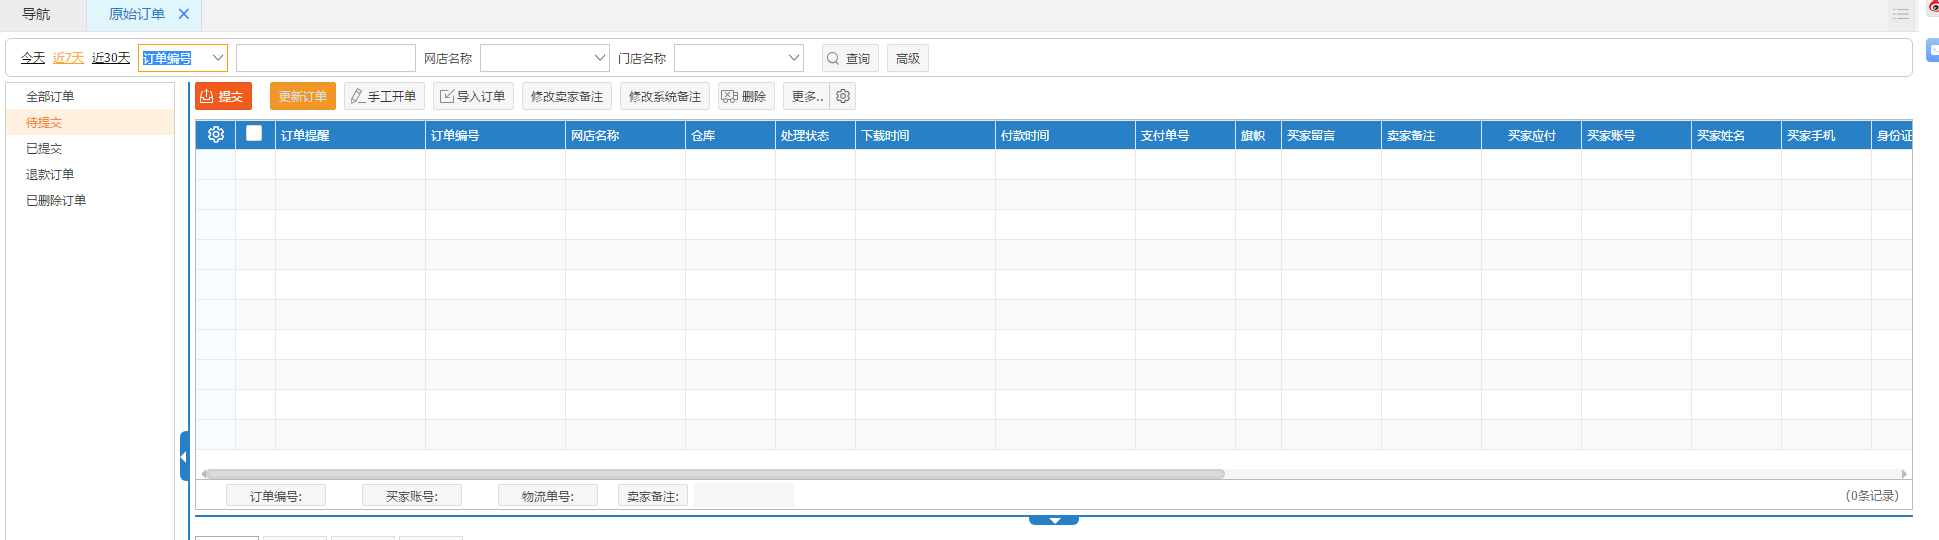1939x540 pixels.
Task: Click the 订单编号: footer field
Action: pos(275,496)
